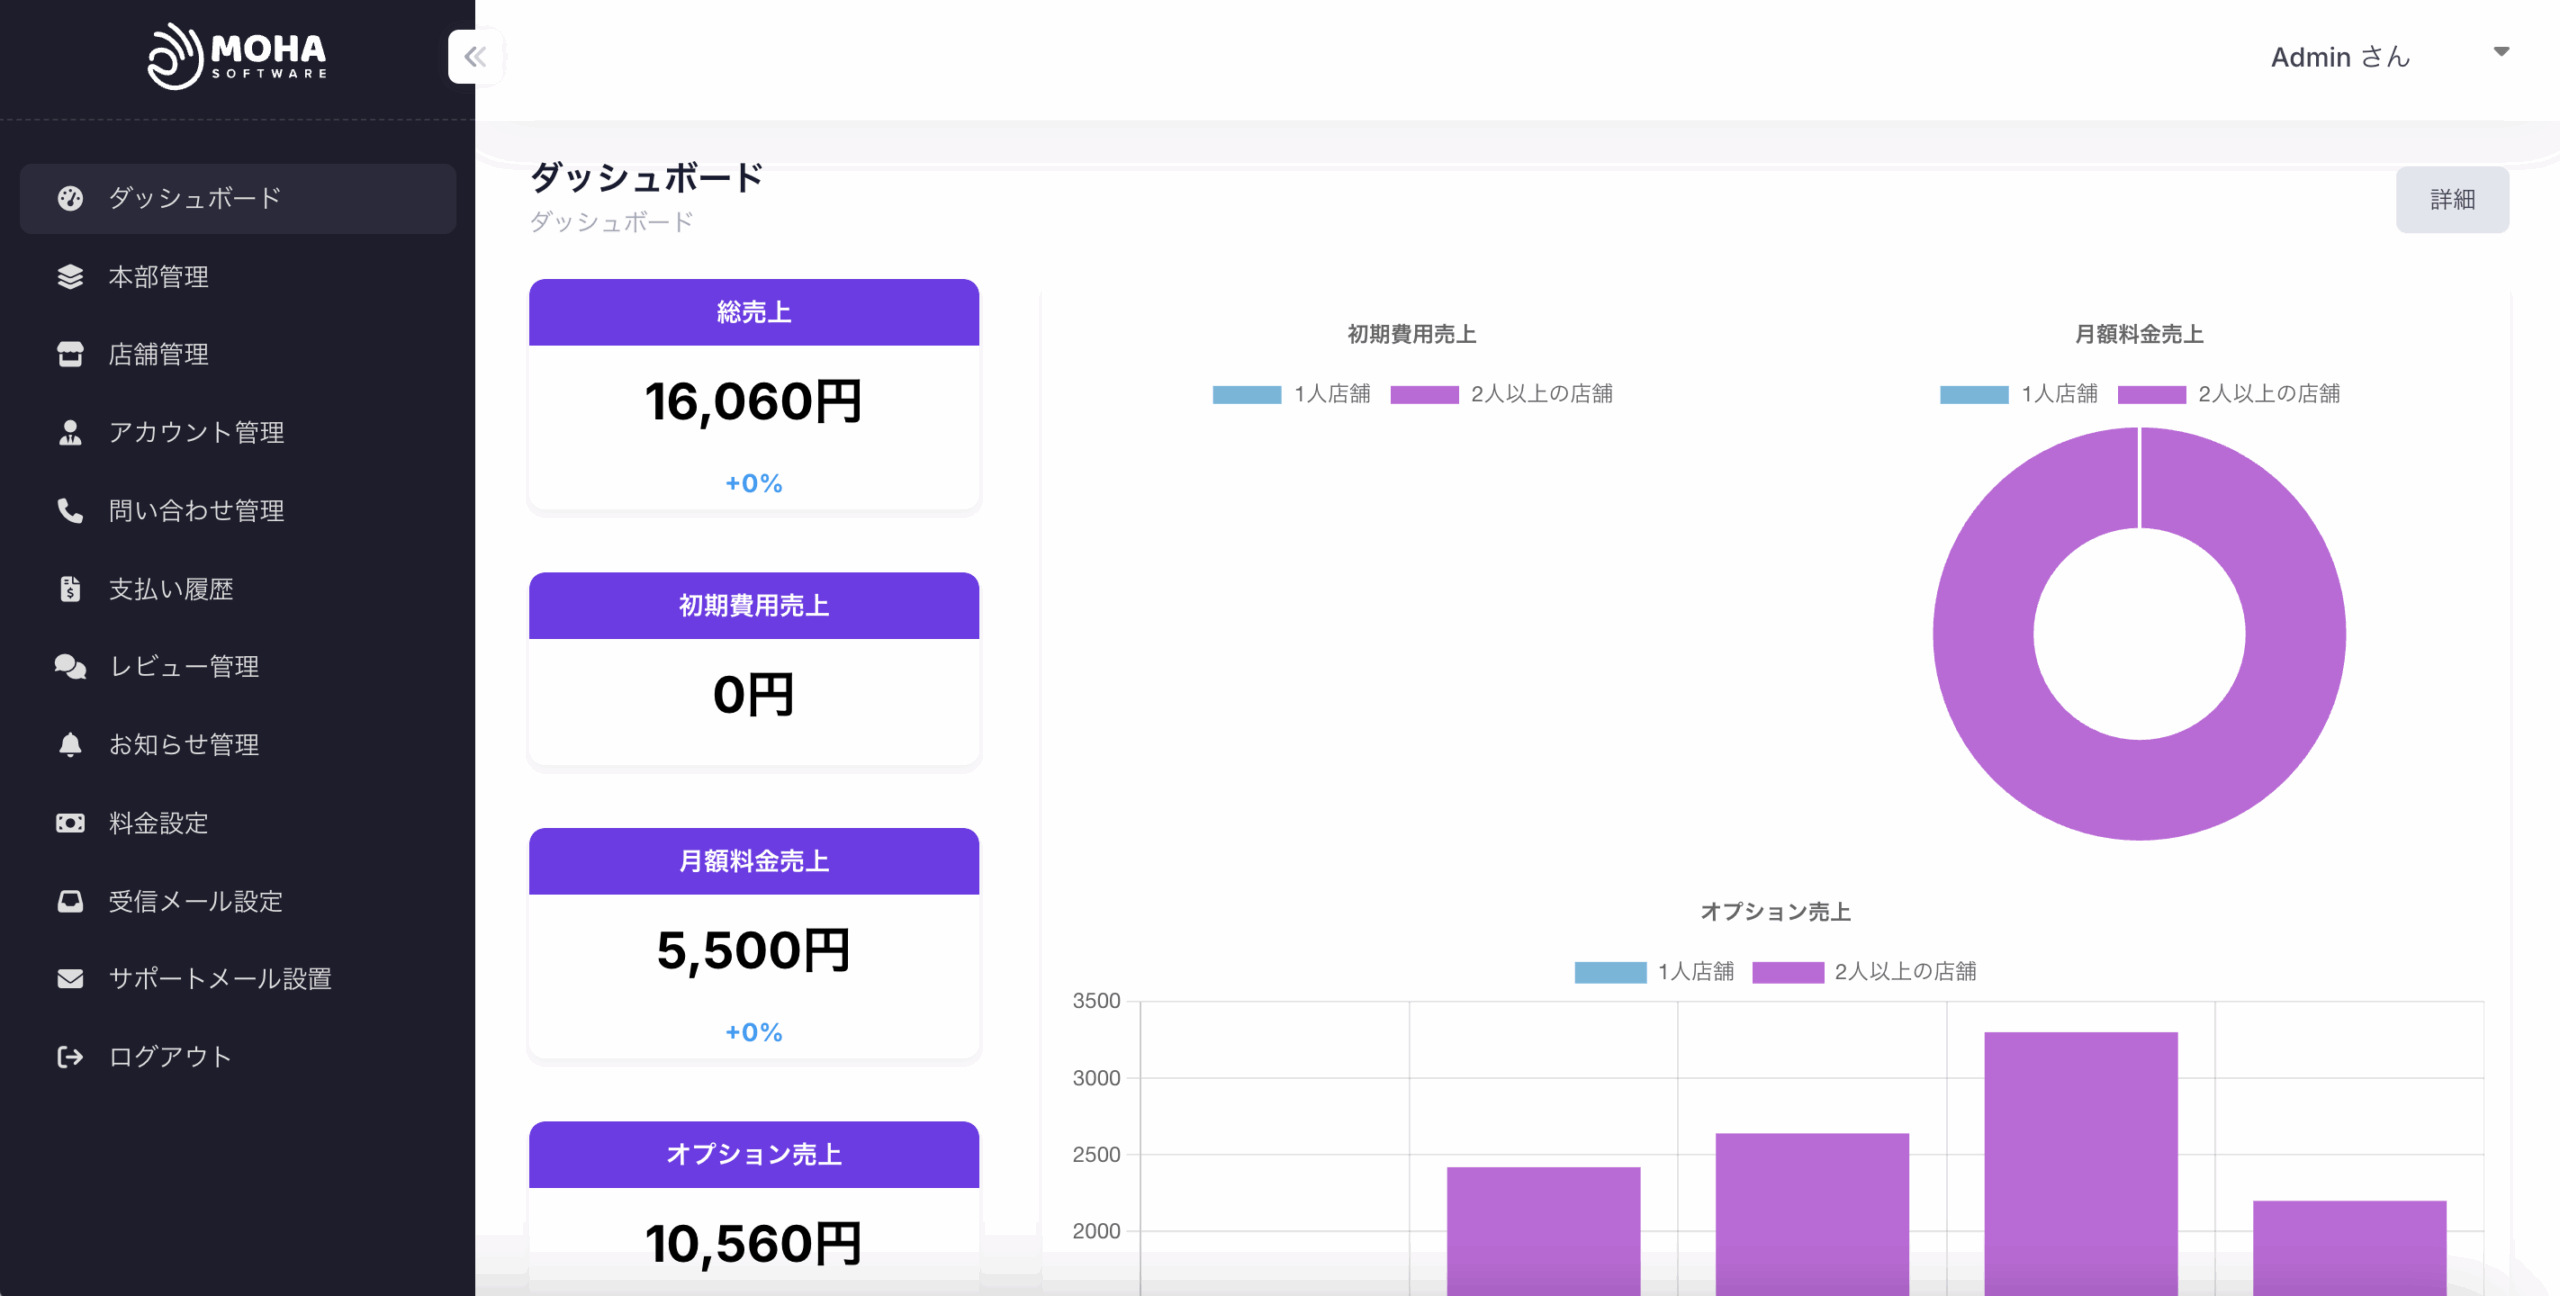This screenshot has height=1296, width=2560.
Task: Toggle 1人店舗 legend in 月額料金売上 chart
Action: pos(2018,394)
